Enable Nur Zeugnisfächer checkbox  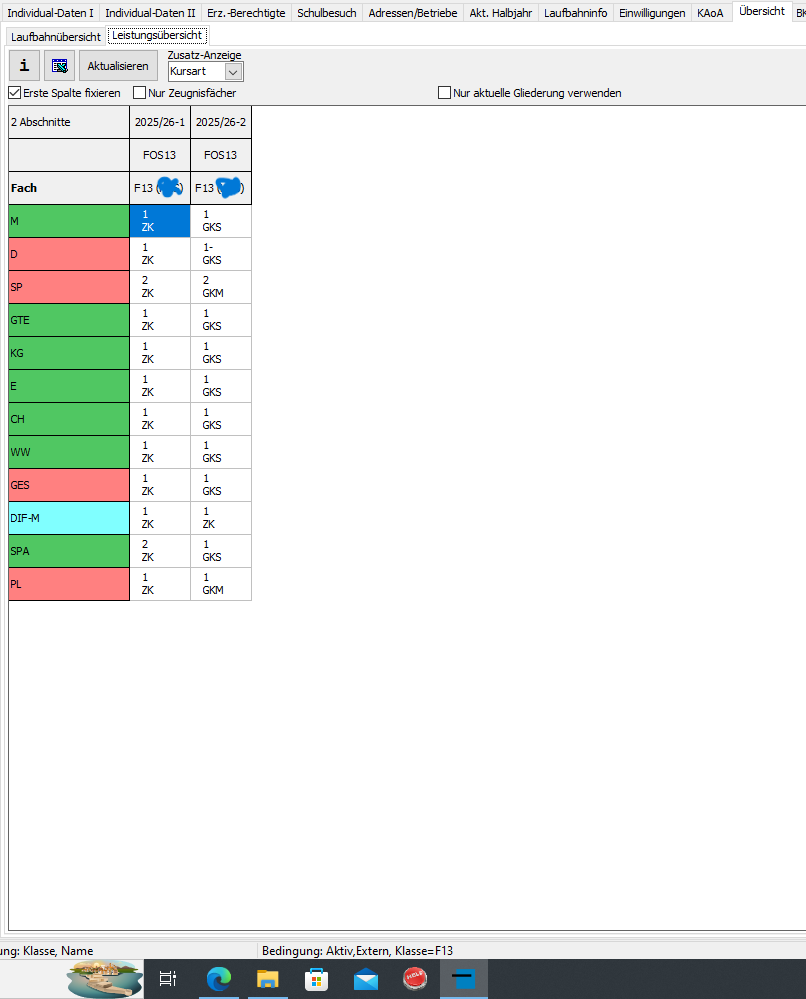click(140, 93)
